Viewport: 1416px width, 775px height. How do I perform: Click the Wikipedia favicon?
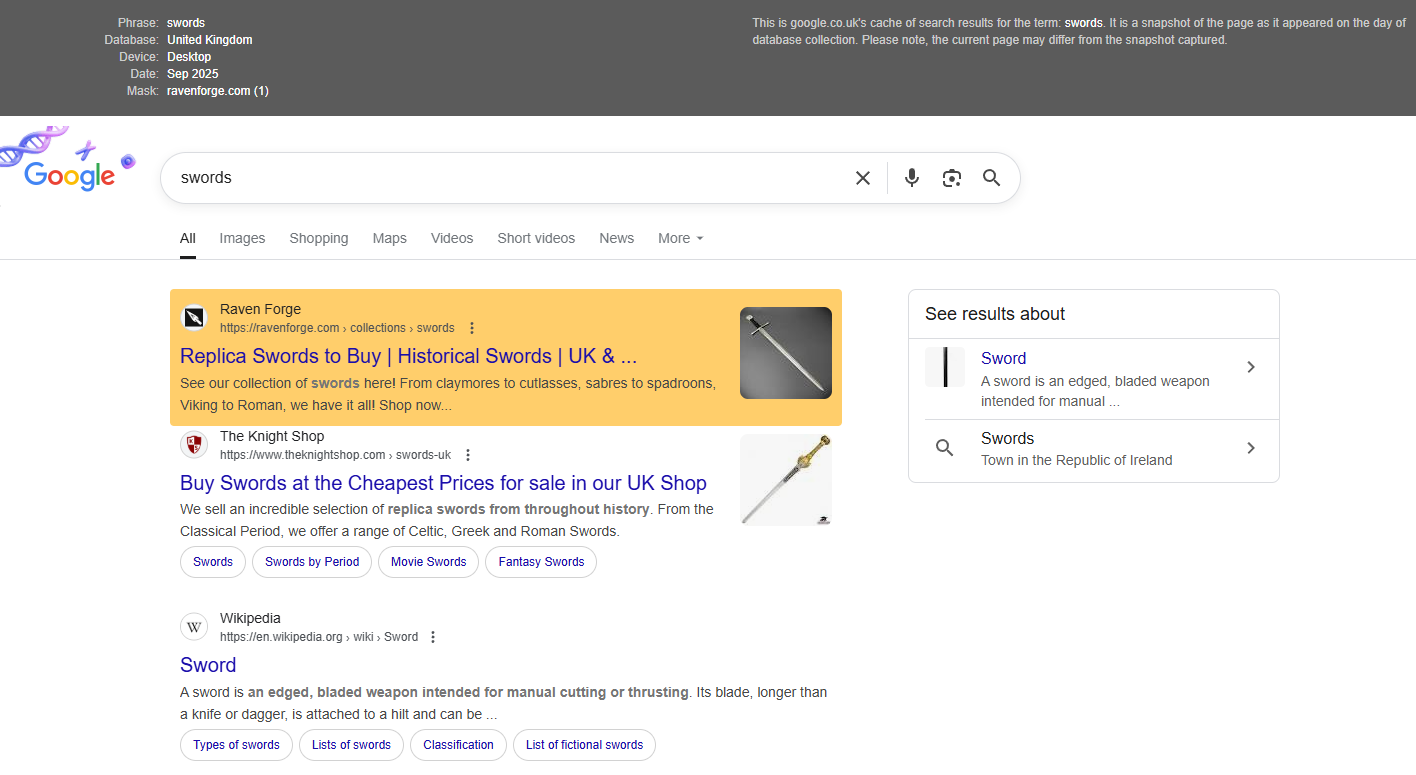pos(194,627)
